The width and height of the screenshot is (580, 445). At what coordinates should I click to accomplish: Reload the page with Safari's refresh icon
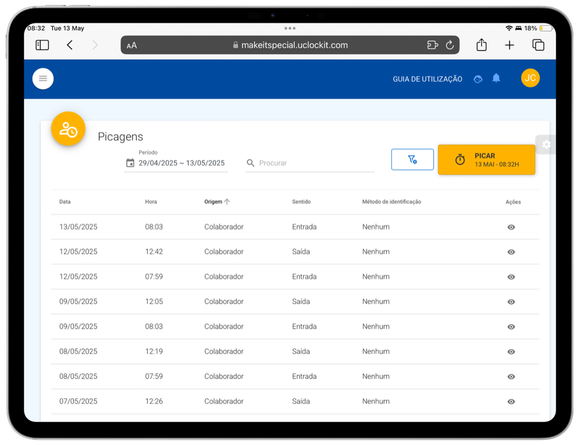(x=449, y=45)
